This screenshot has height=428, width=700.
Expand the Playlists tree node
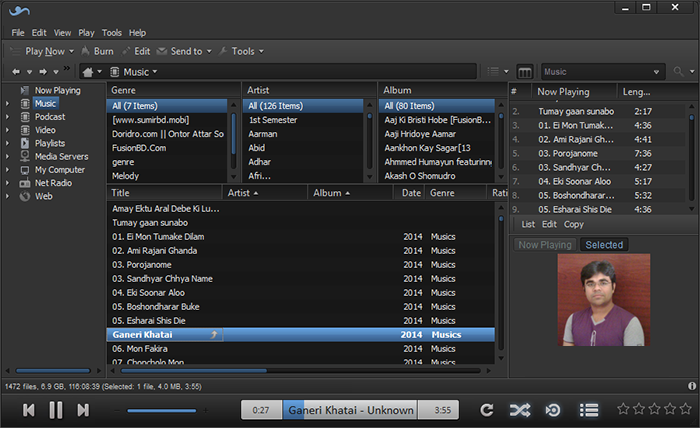pyautogui.click(x=8, y=143)
